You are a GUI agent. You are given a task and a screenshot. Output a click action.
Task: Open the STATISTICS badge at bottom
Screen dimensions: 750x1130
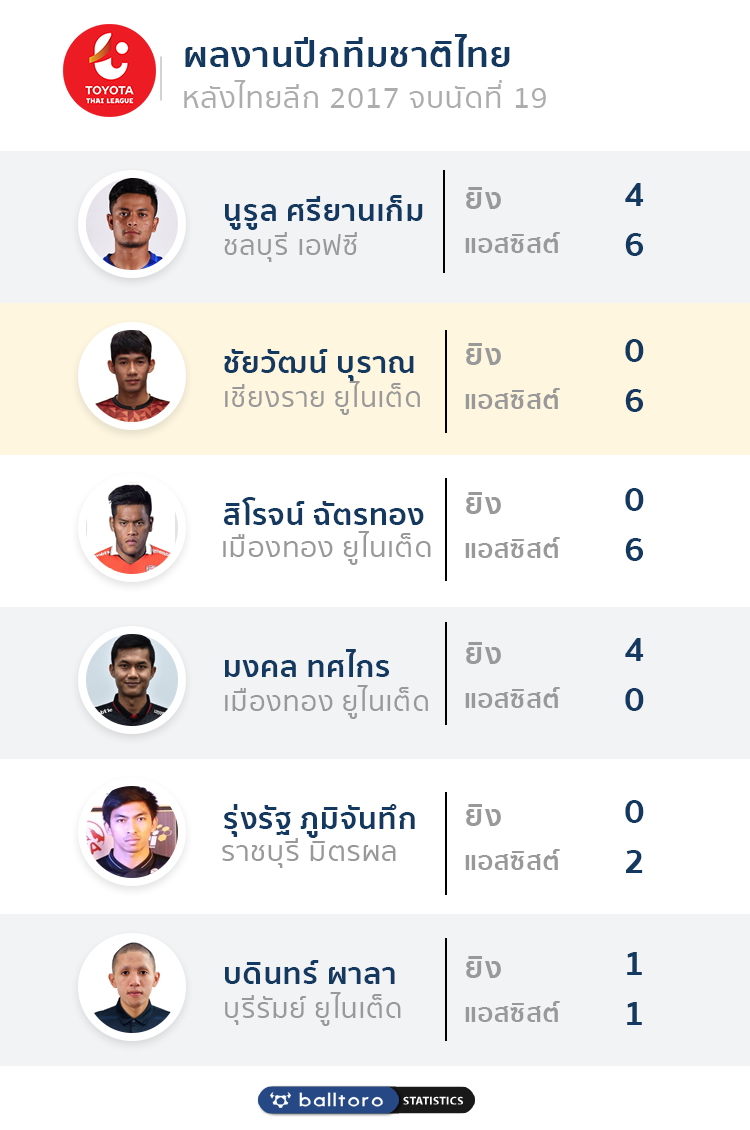point(433,1100)
